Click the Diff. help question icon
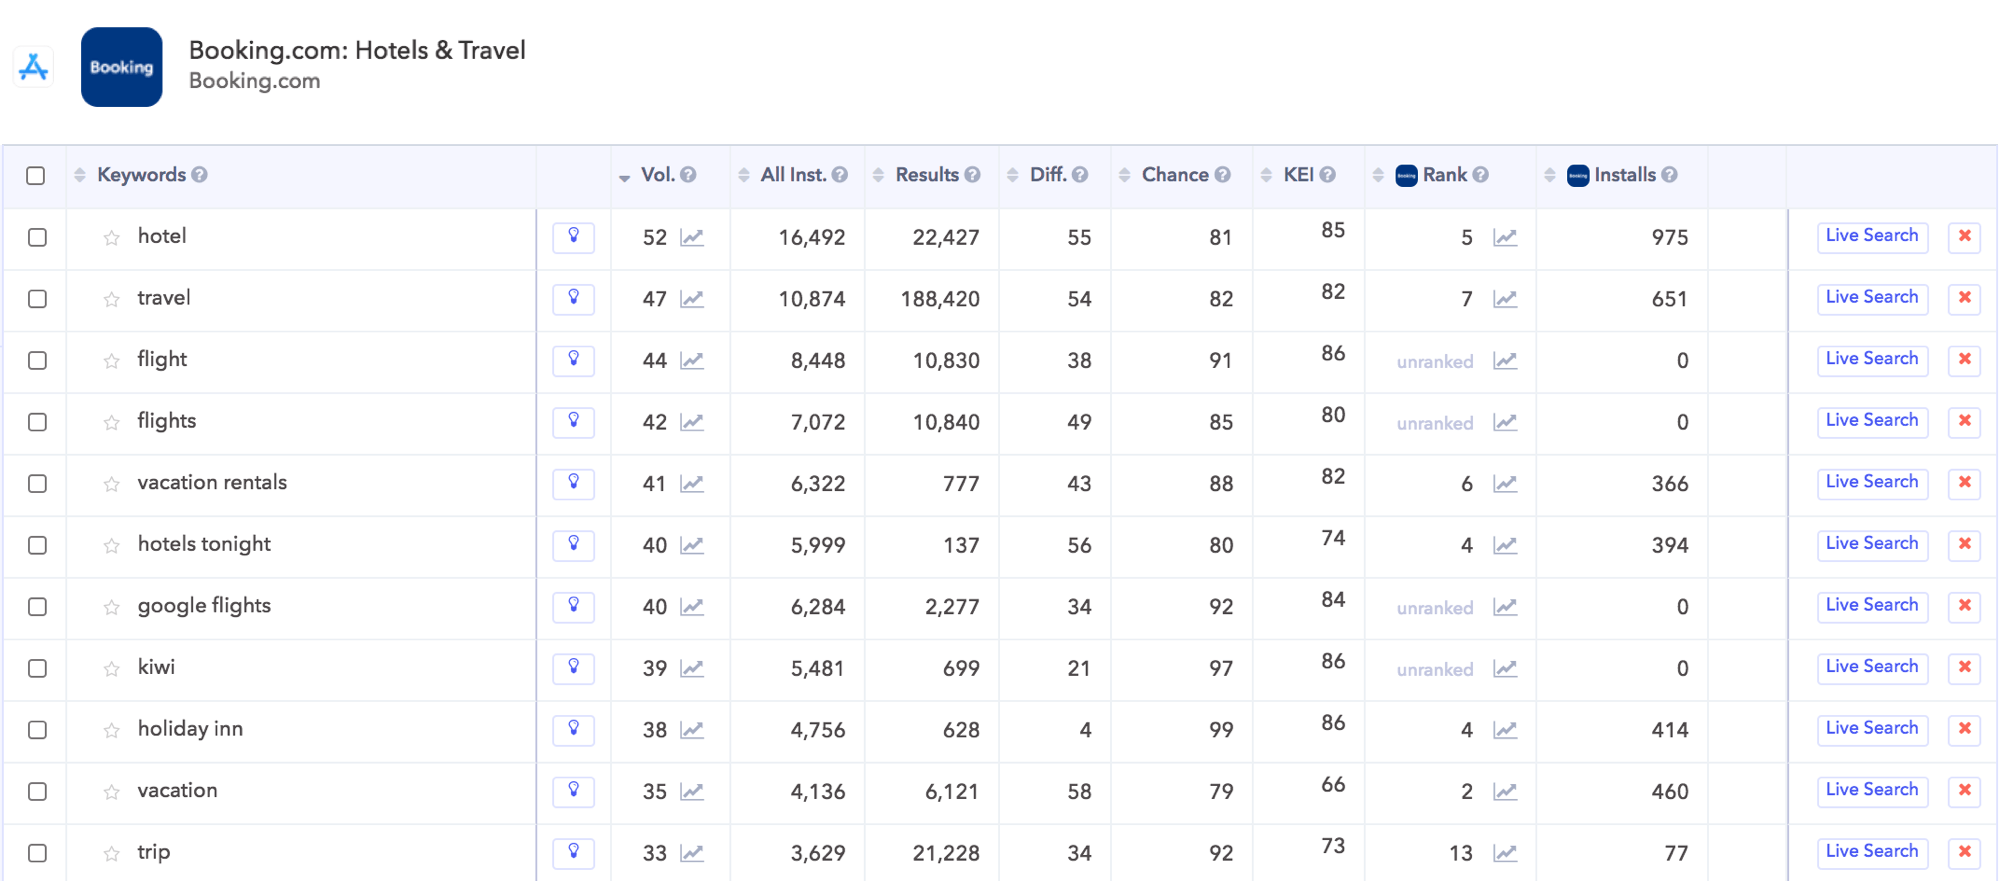This screenshot has height=881, width=1999. (1080, 175)
